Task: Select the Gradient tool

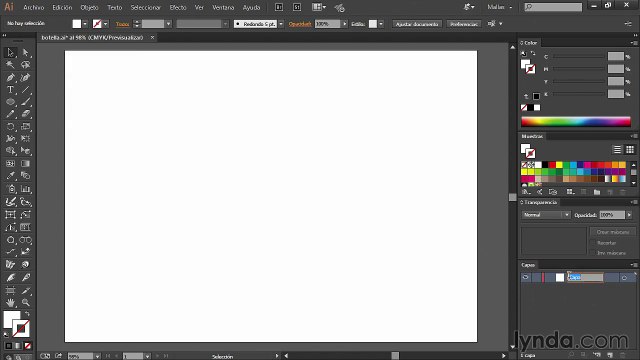Action: click(x=25, y=164)
